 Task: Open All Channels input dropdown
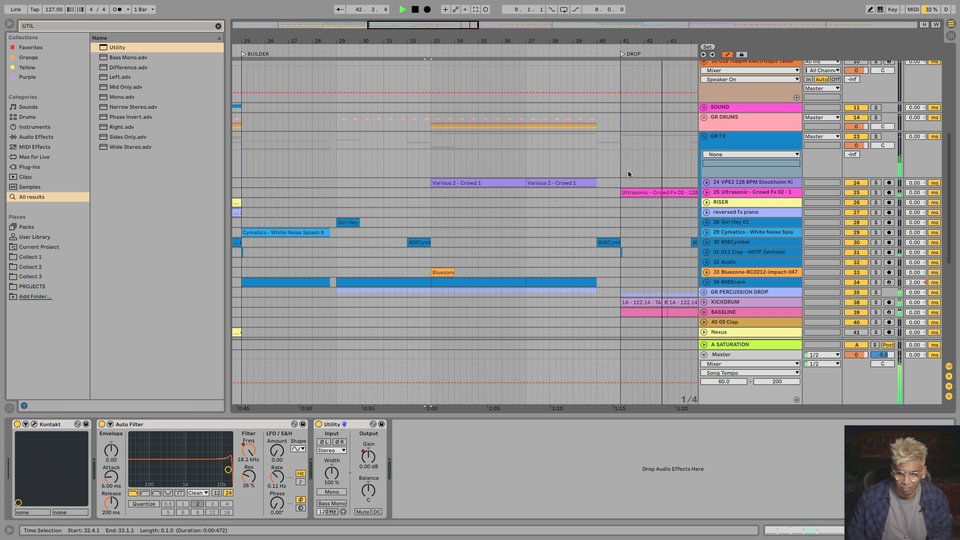point(822,70)
